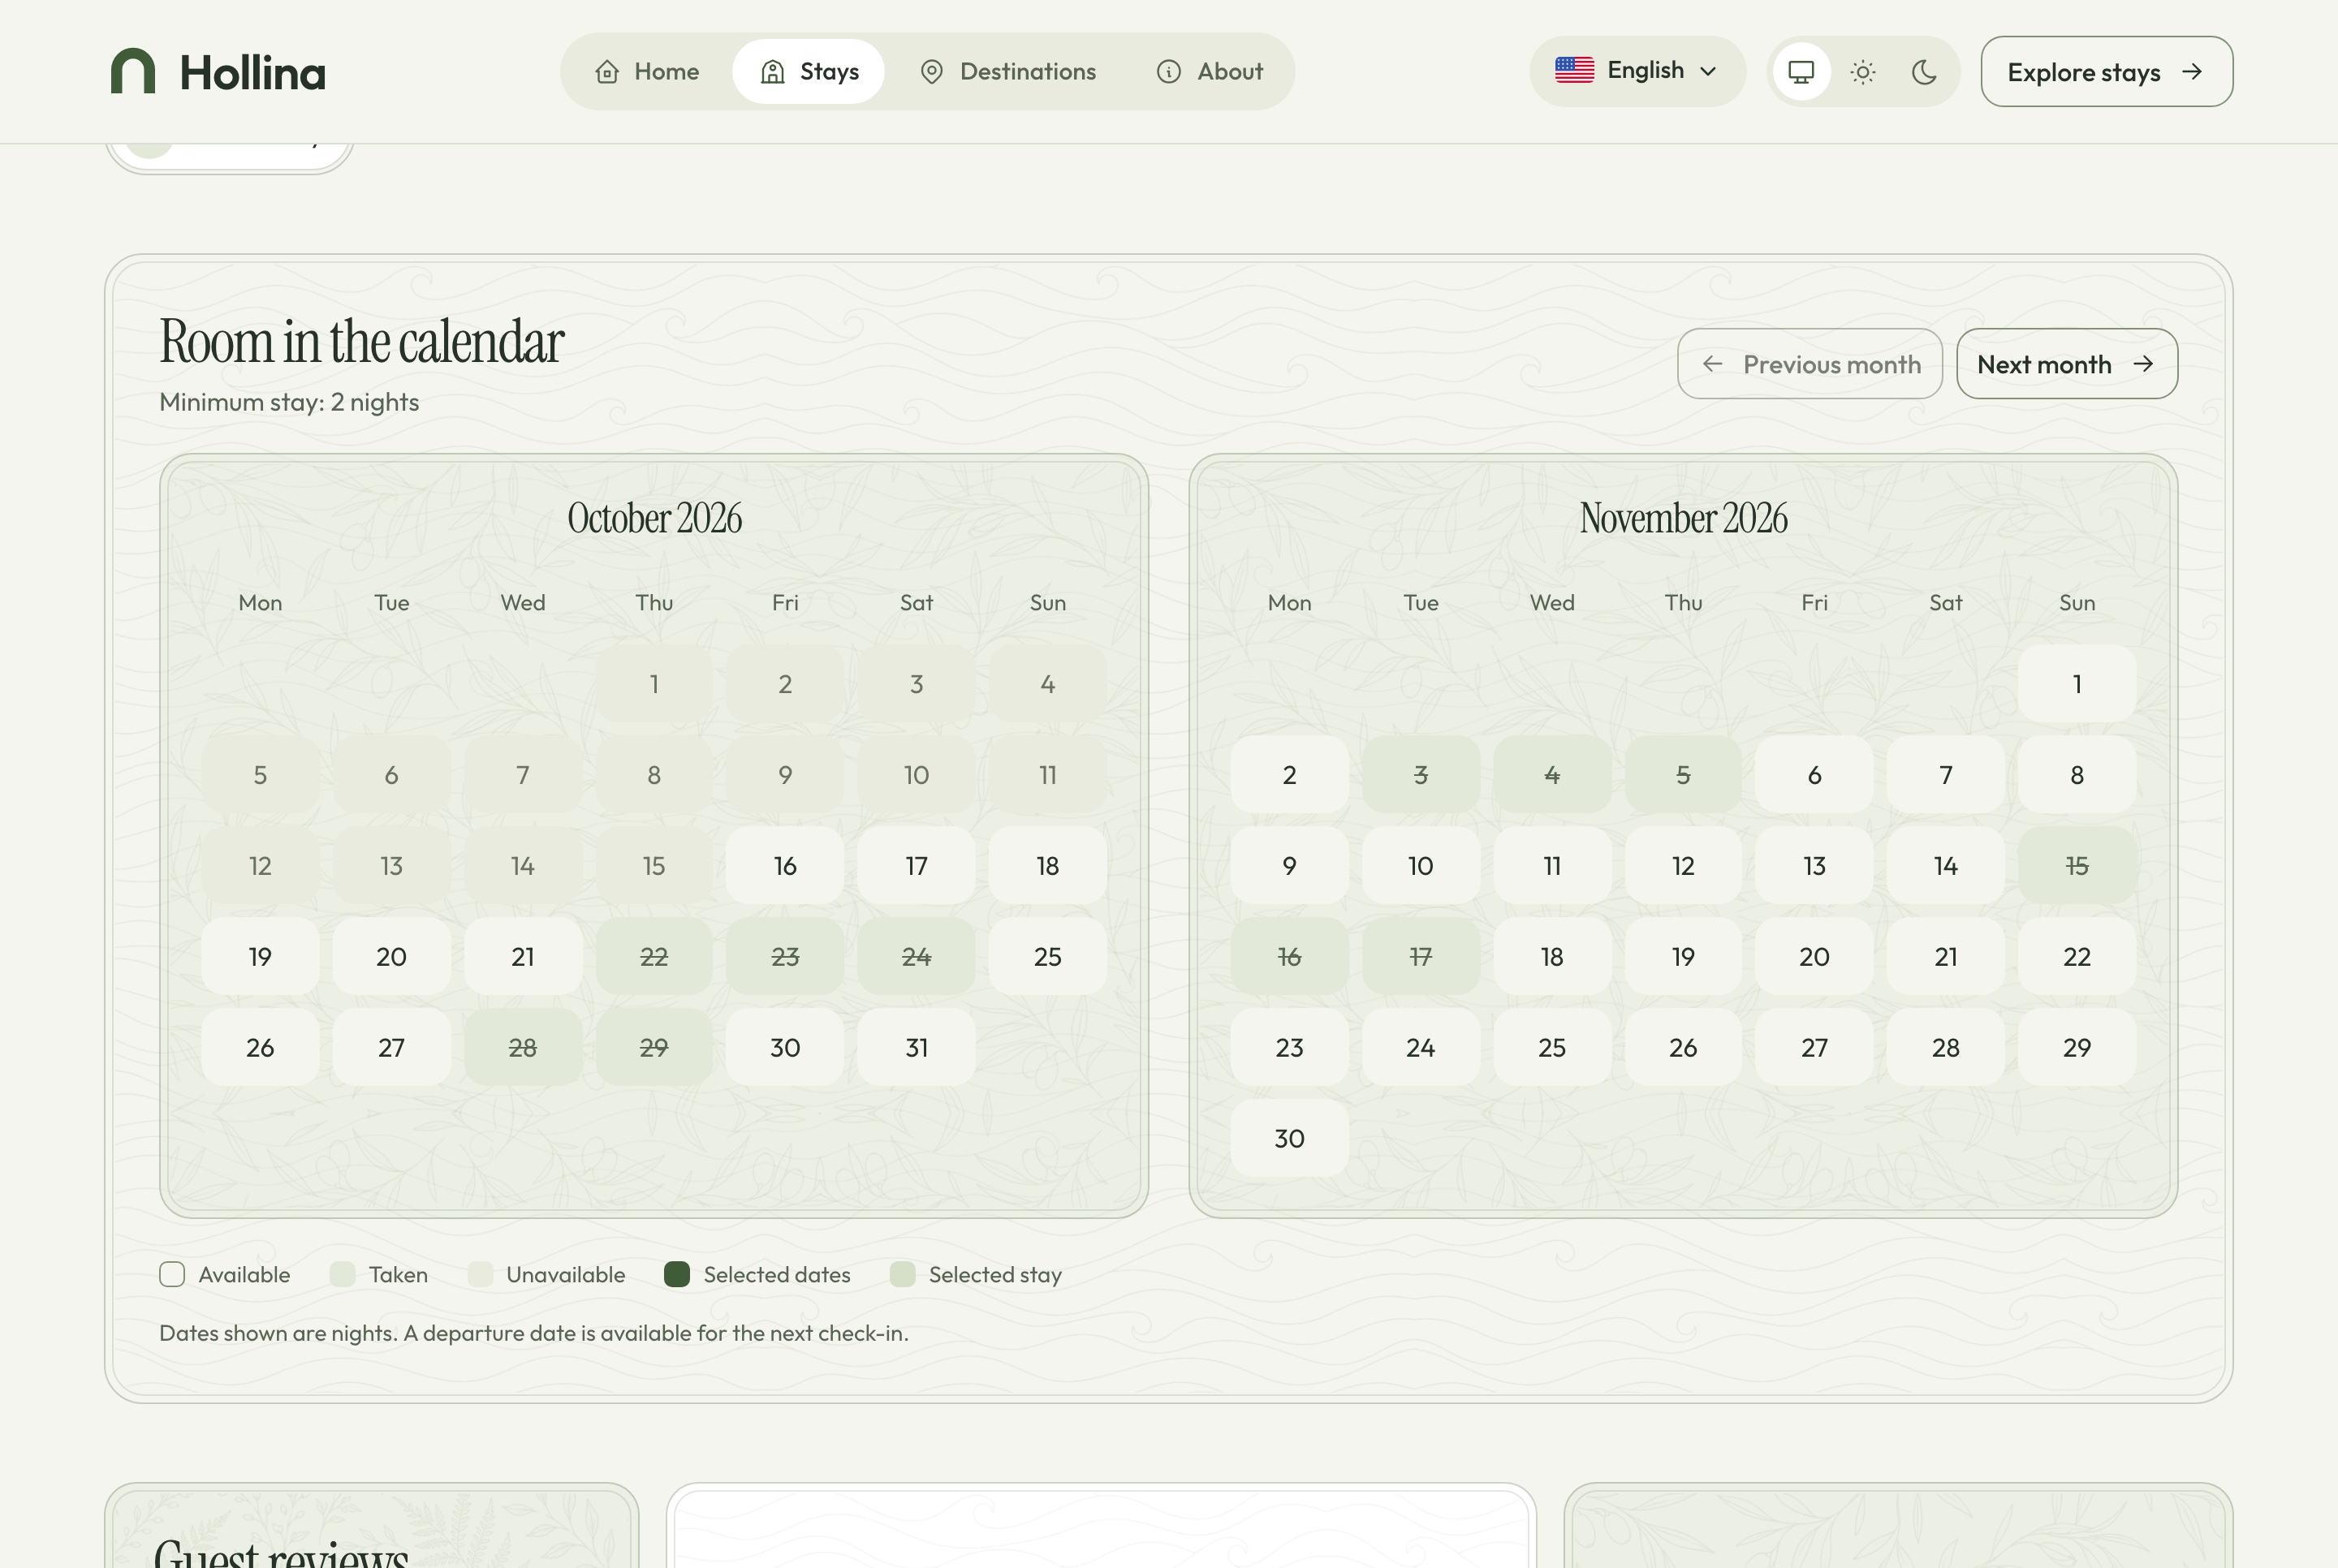Choose November 6 in the calendar

[x=1814, y=775]
